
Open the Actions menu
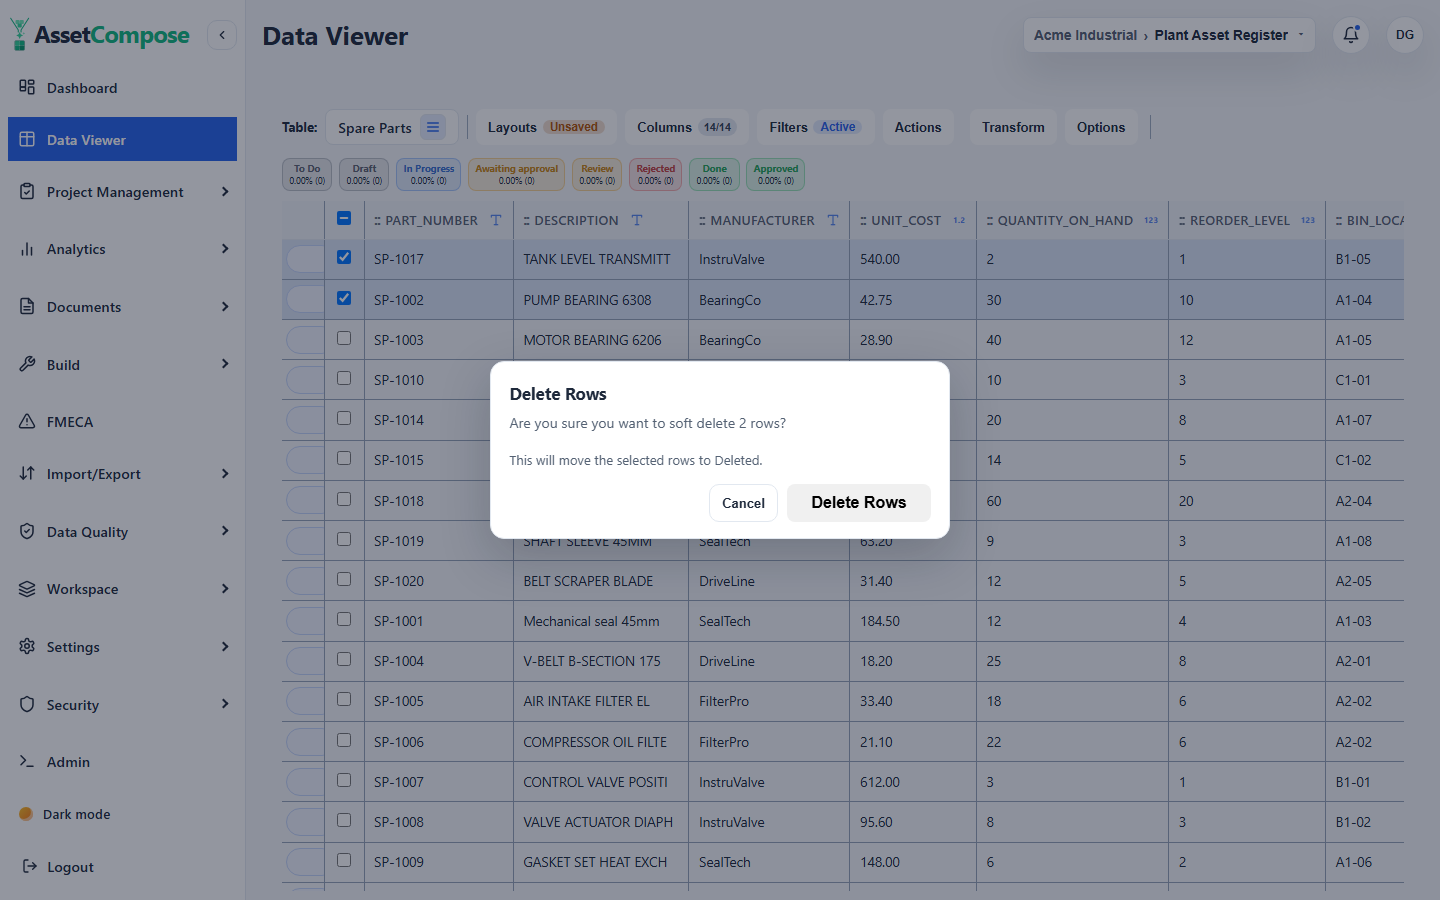coord(917,127)
